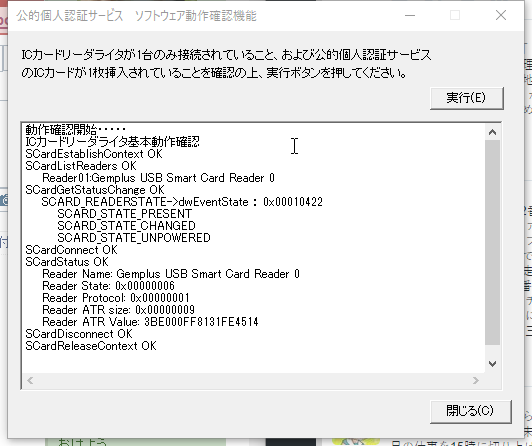Screen dimensions: 532x446
Task: Click the 実行(E) button
Action: point(467,98)
